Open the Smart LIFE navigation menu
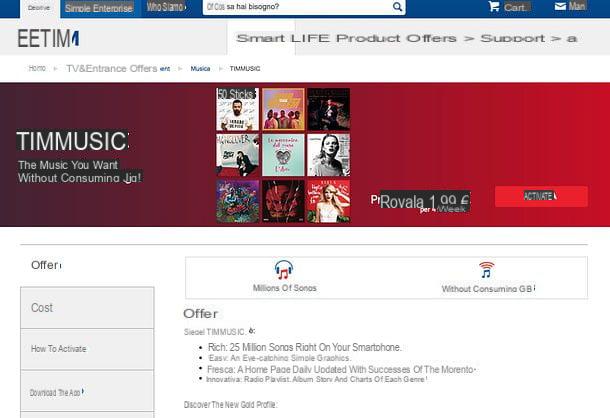610x418 pixels. (x=282, y=39)
